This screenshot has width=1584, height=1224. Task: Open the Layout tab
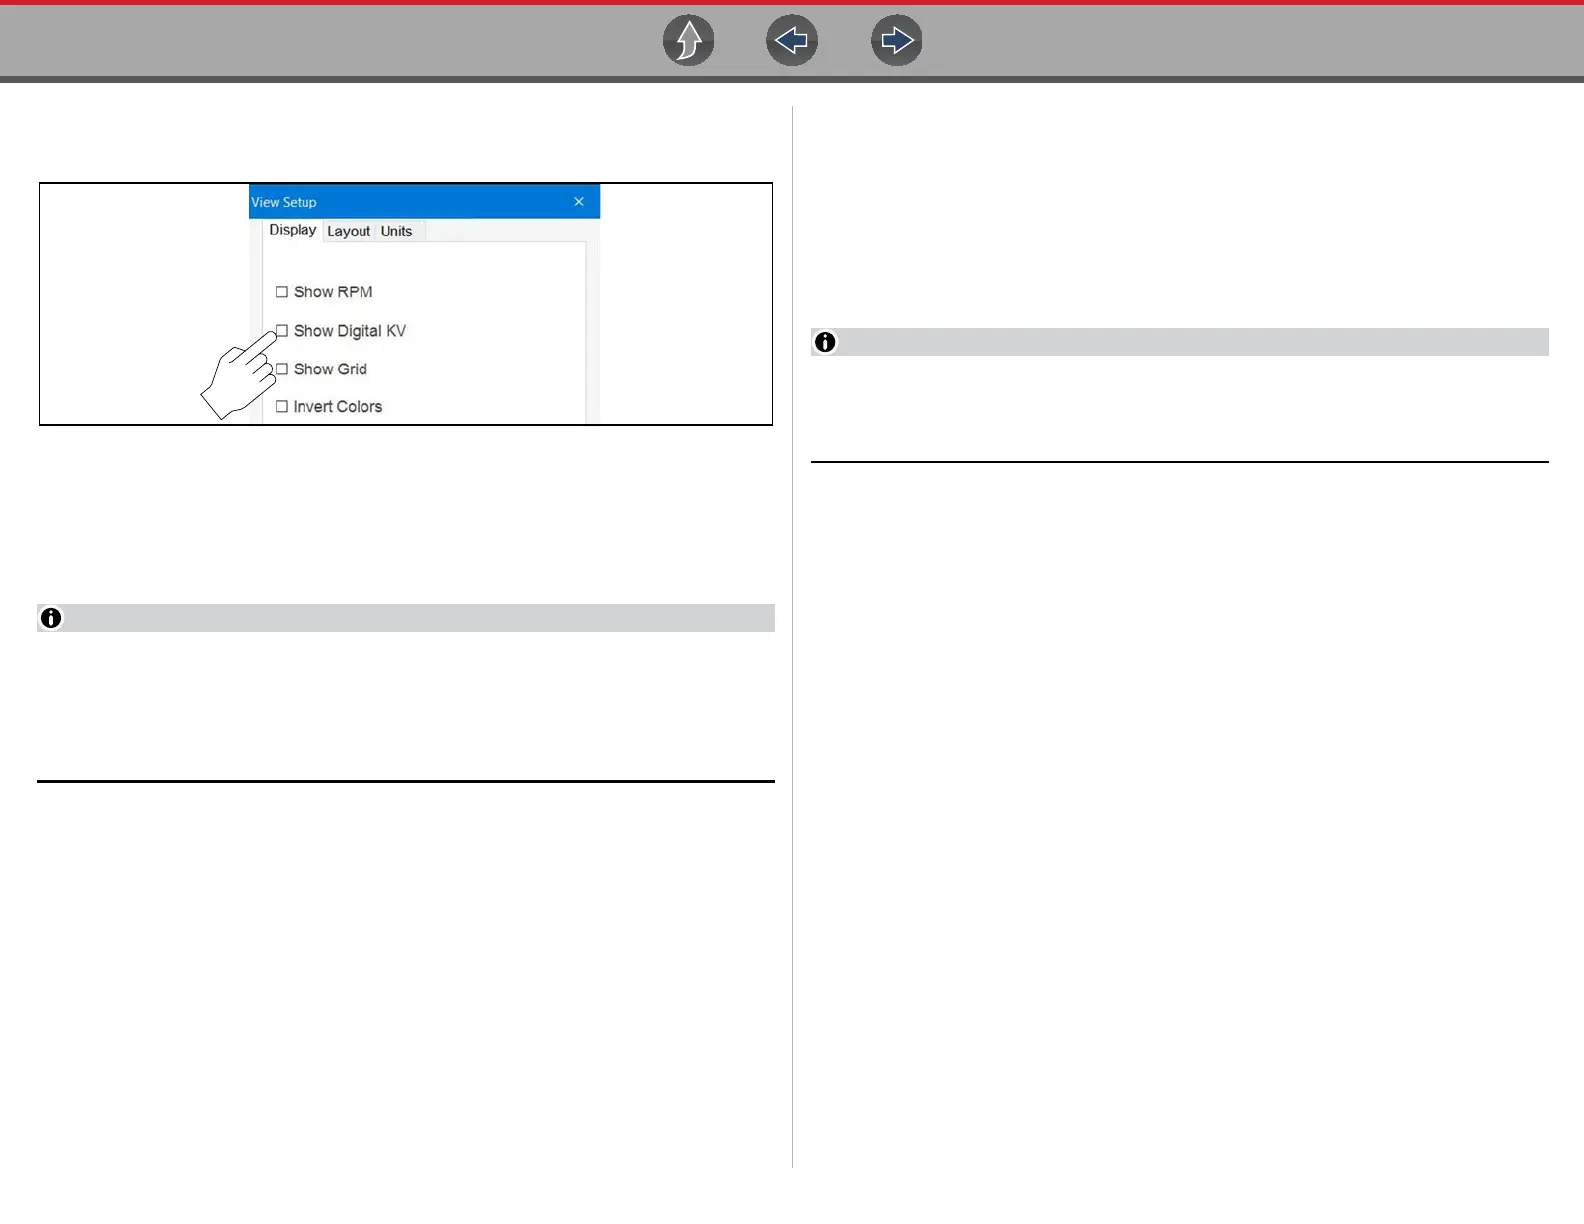pyautogui.click(x=348, y=231)
